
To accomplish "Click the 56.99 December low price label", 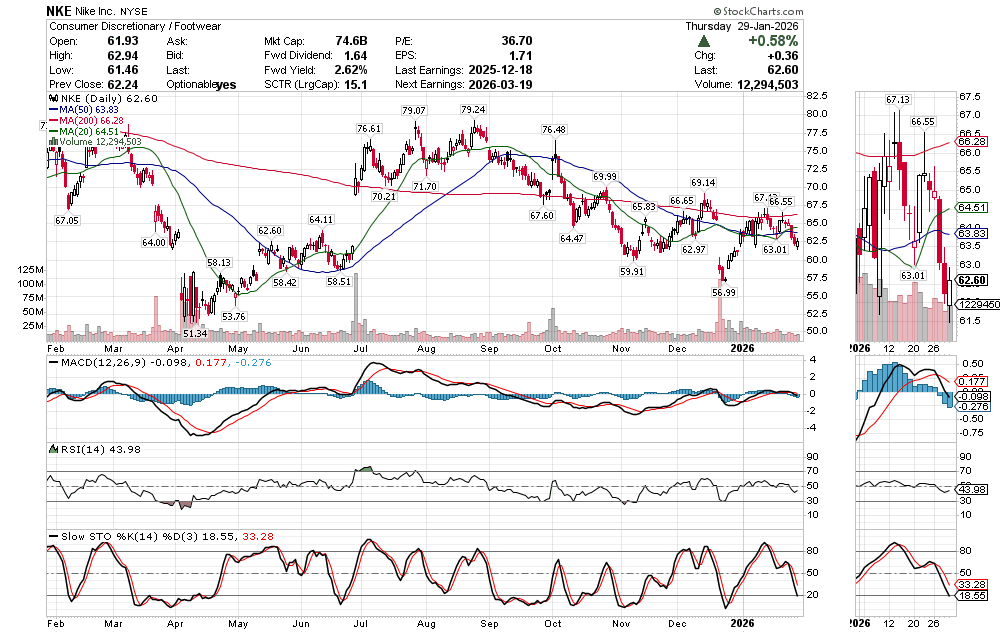I will pos(723,292).
